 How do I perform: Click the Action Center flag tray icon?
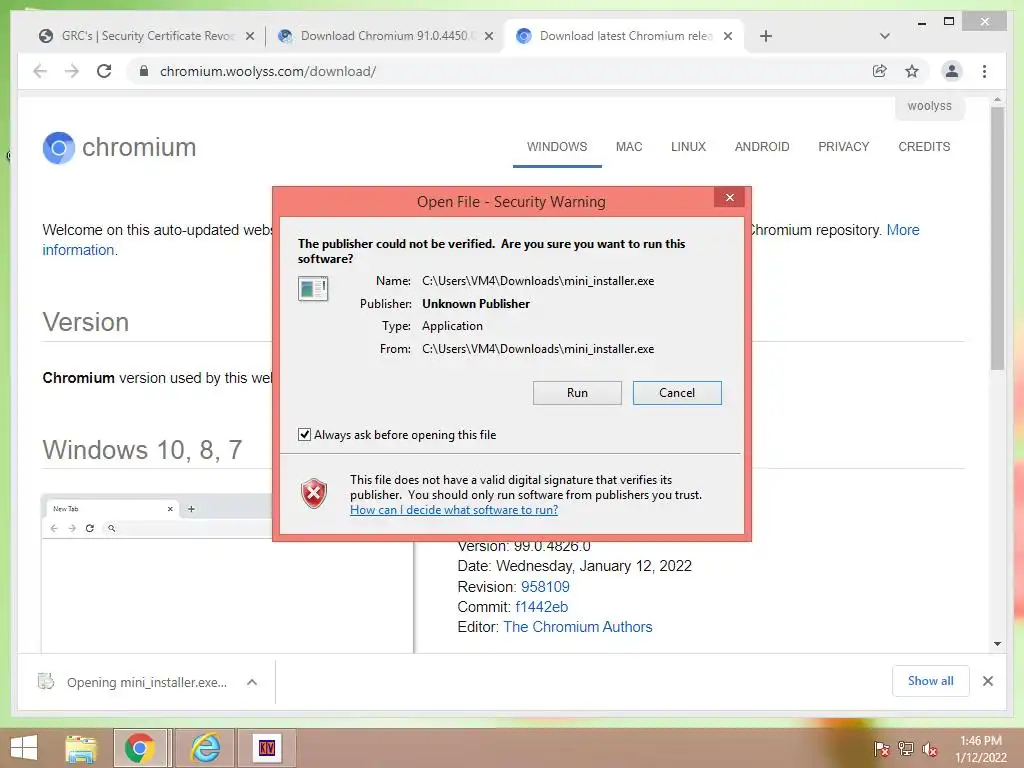[881, 749]
